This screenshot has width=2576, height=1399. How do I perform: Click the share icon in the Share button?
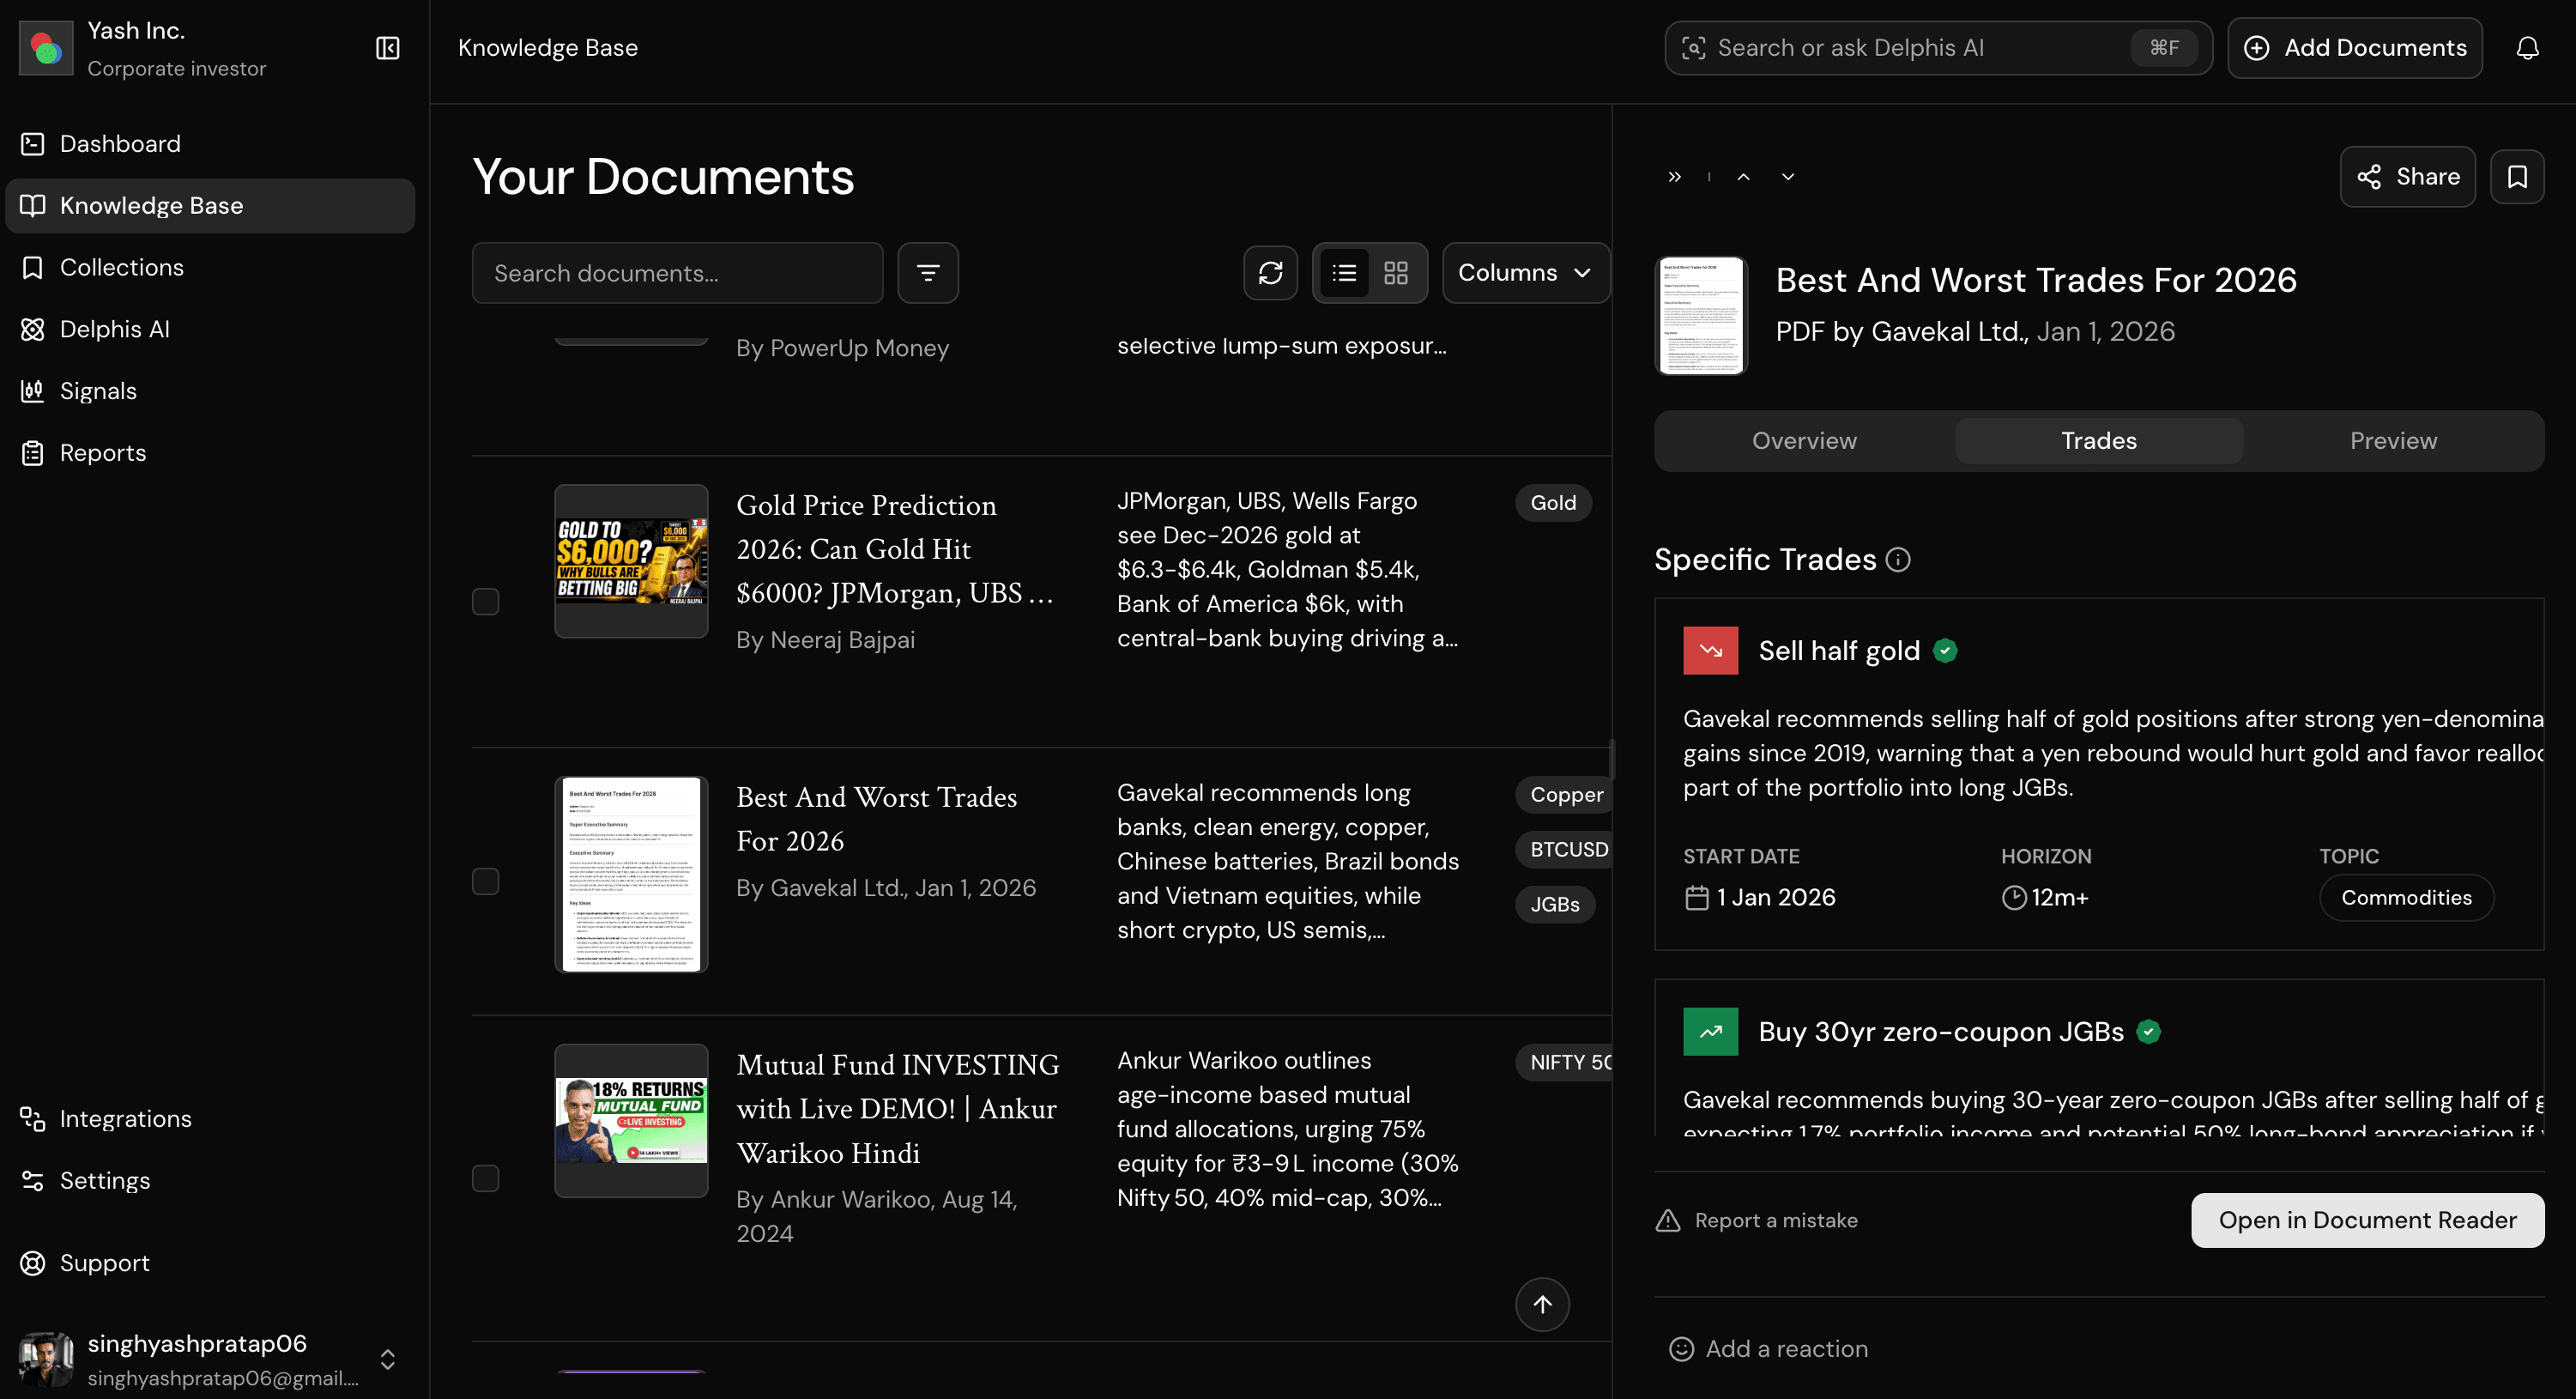(2368, 177)
